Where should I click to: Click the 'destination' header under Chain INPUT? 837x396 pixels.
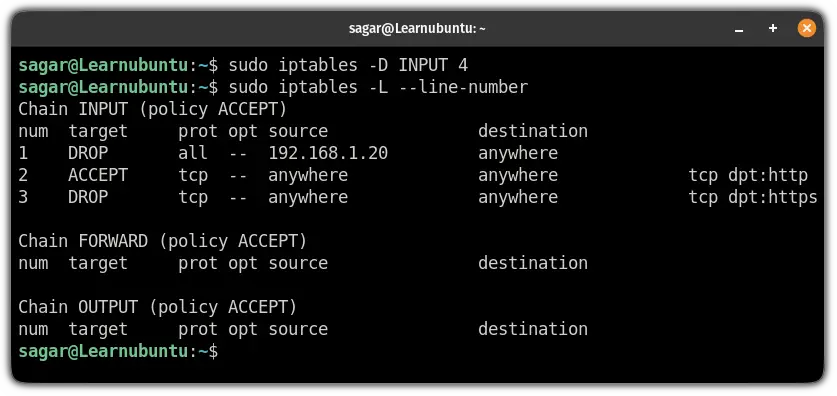(533, 131)
